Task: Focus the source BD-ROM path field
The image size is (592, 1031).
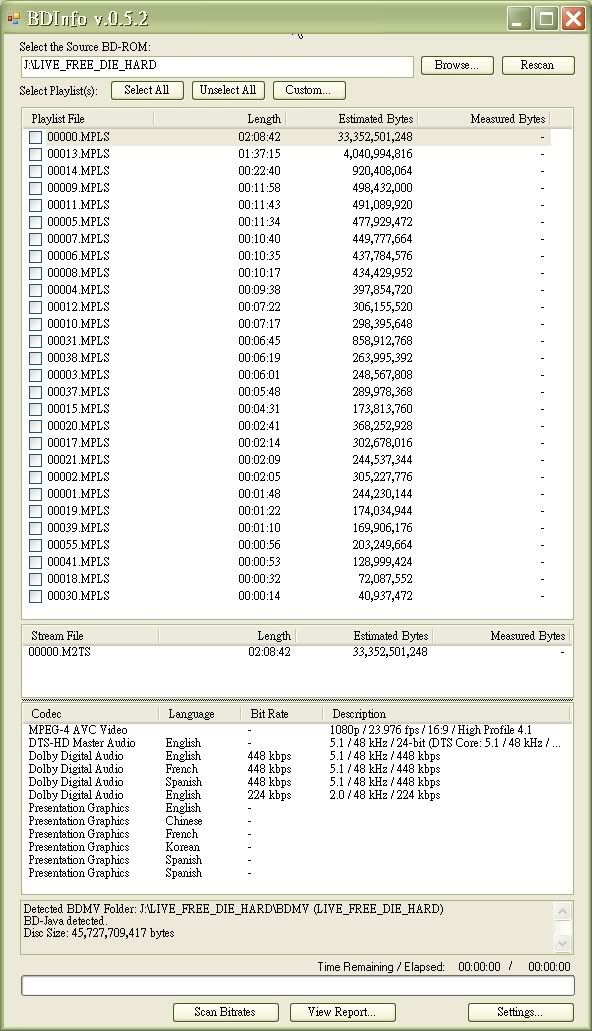Action: pyautogui.click(x=217, y=66)
